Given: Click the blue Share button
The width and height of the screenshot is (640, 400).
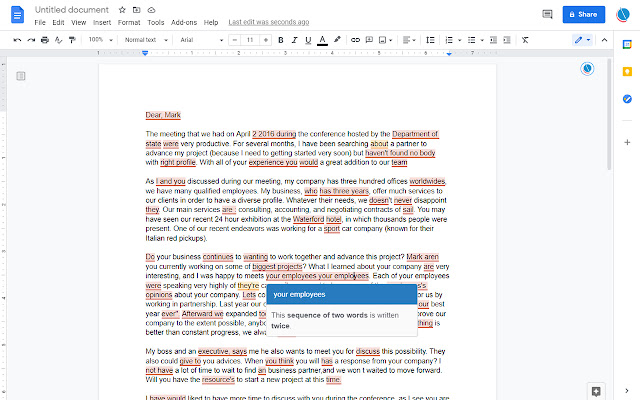Looking at the screenshot, I should (x=584, y=14).
